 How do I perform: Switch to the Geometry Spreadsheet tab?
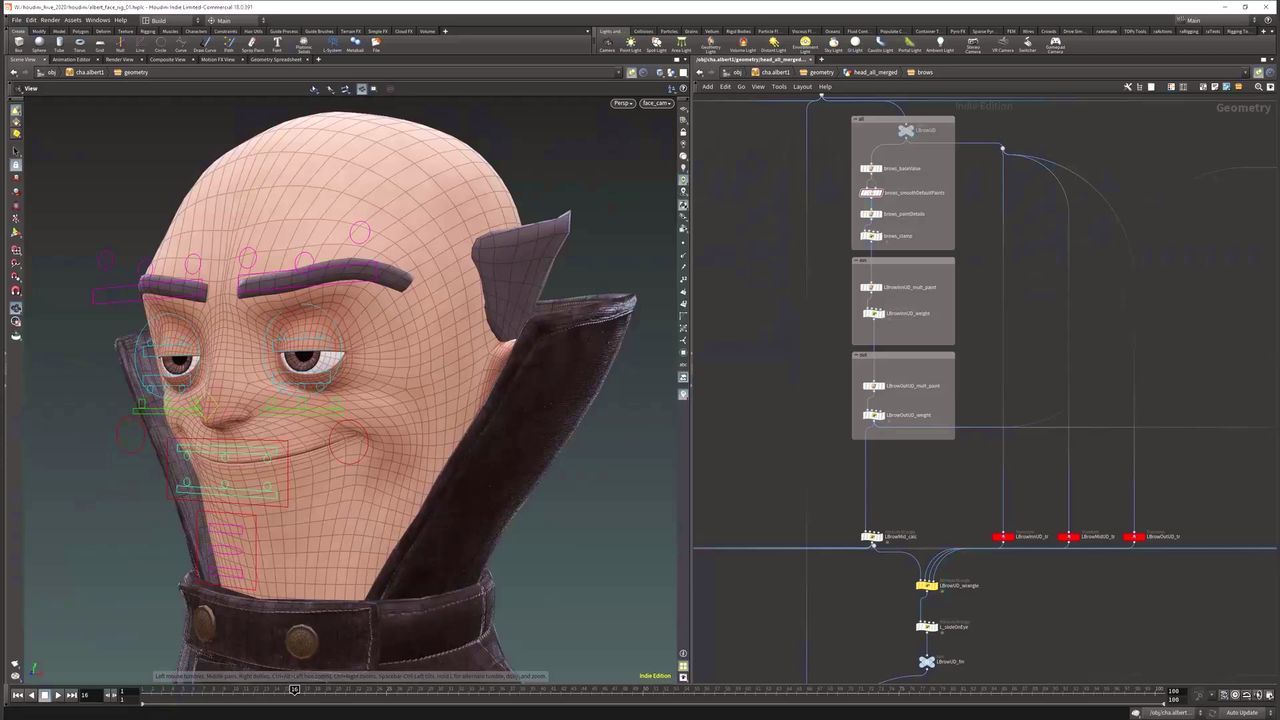click(275, 59)
